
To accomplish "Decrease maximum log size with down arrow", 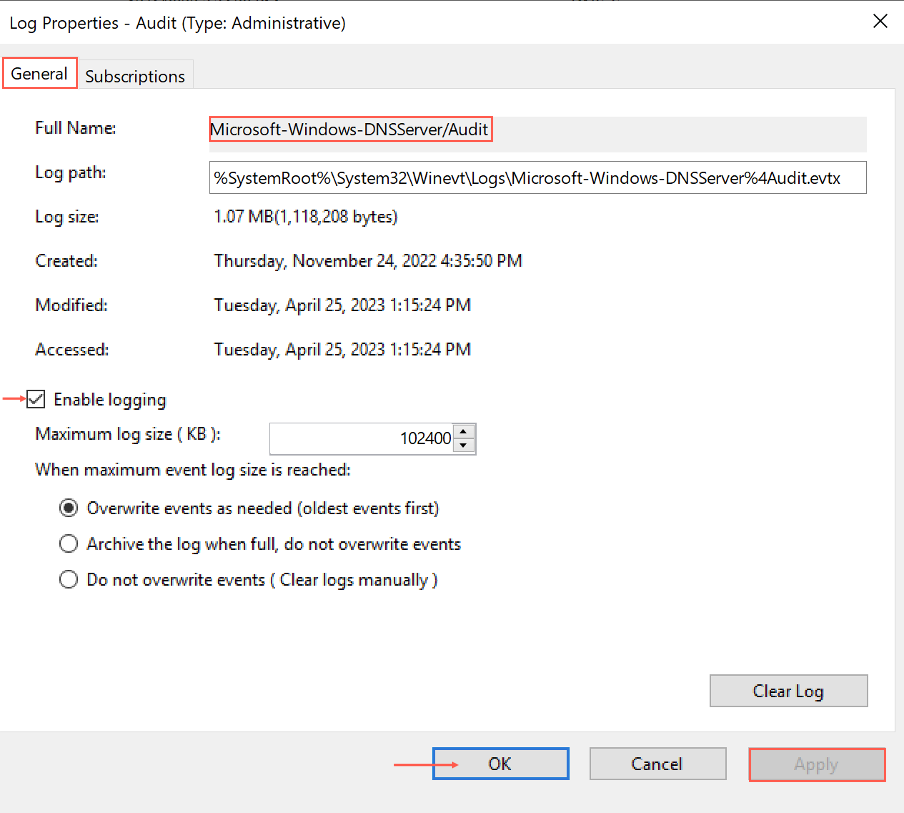I will pyautogui.click(x=464, y=445).
